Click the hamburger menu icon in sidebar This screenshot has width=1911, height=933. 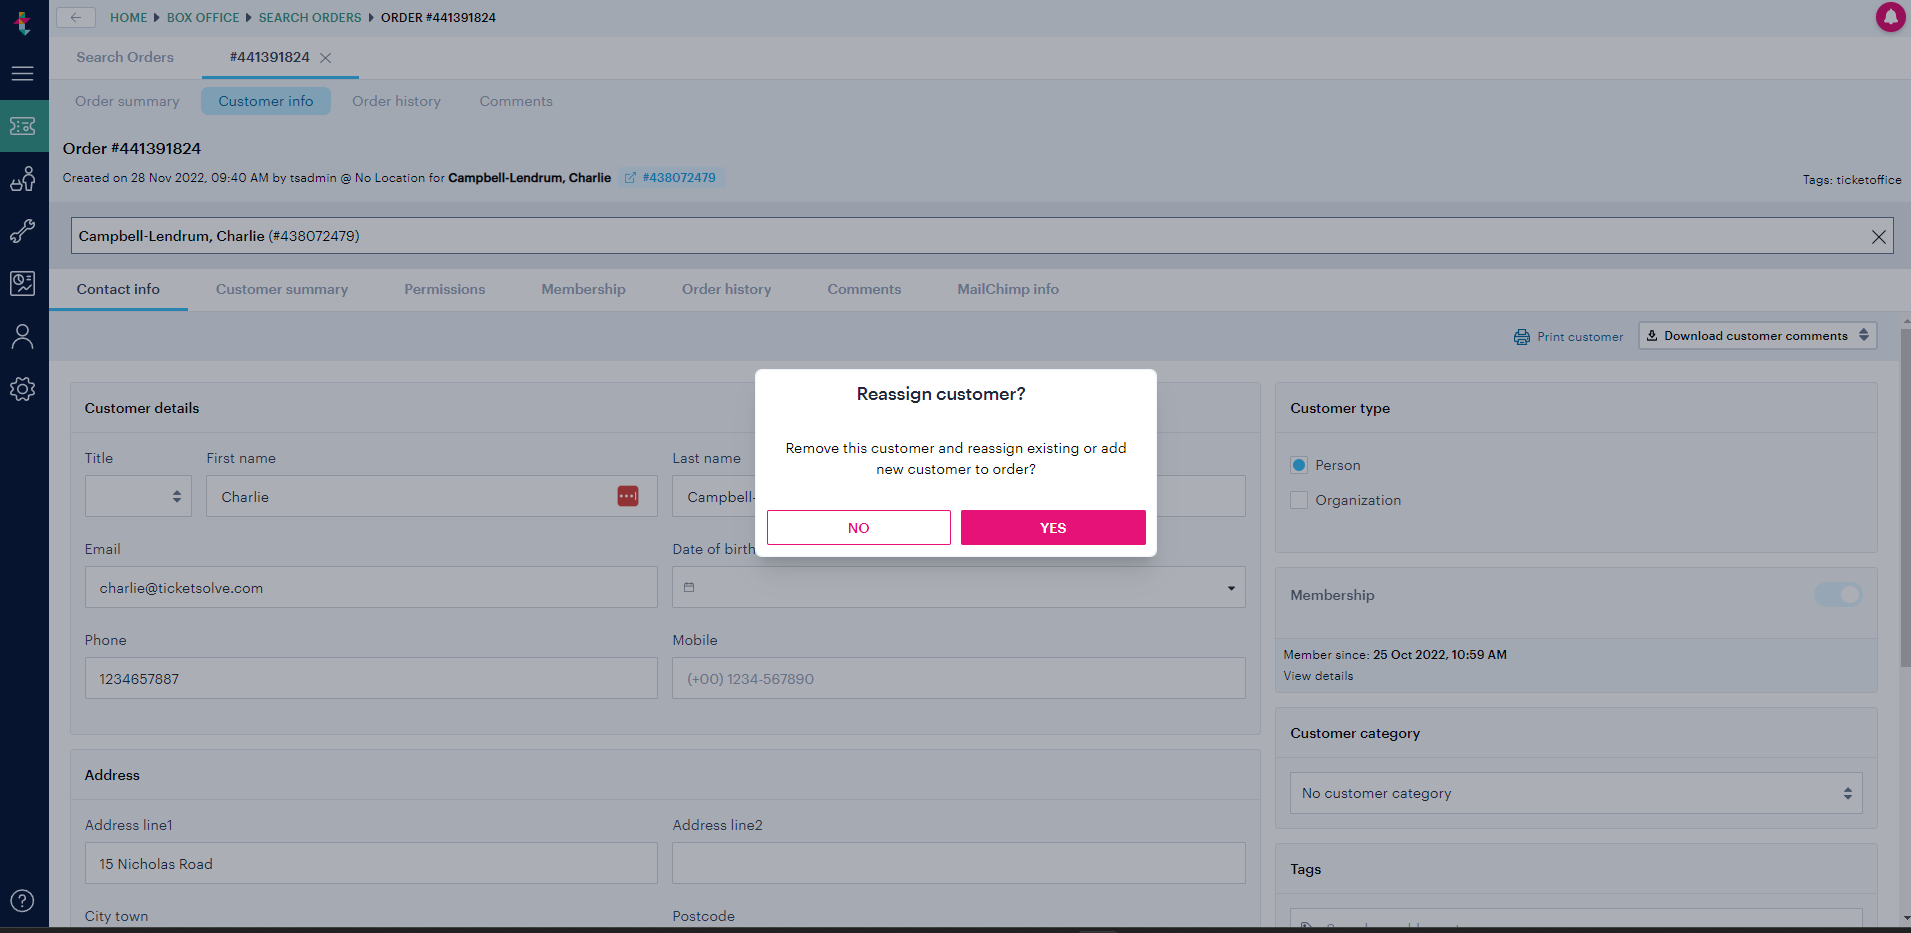pyautogui.click(x=22, y=73)
